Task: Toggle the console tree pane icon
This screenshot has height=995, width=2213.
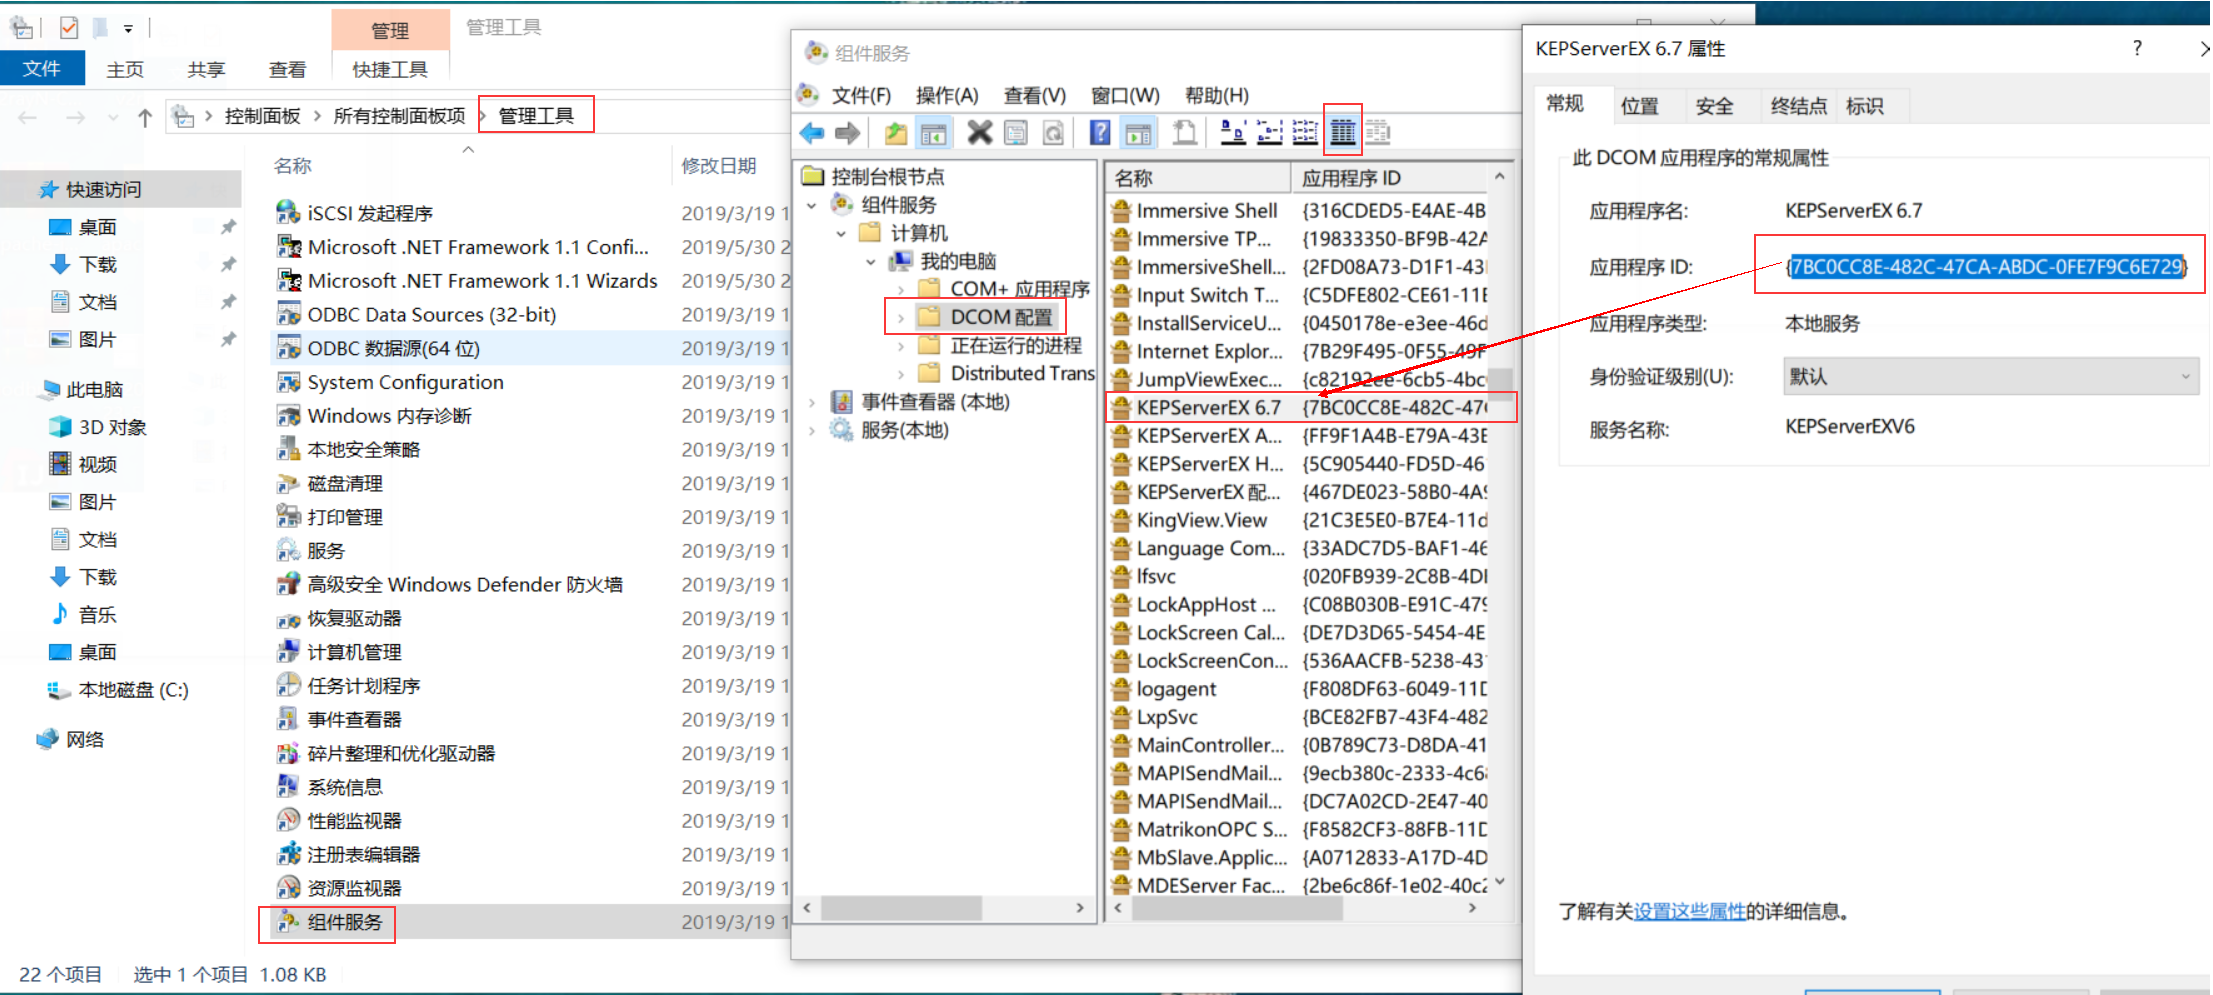Action: 934,132
